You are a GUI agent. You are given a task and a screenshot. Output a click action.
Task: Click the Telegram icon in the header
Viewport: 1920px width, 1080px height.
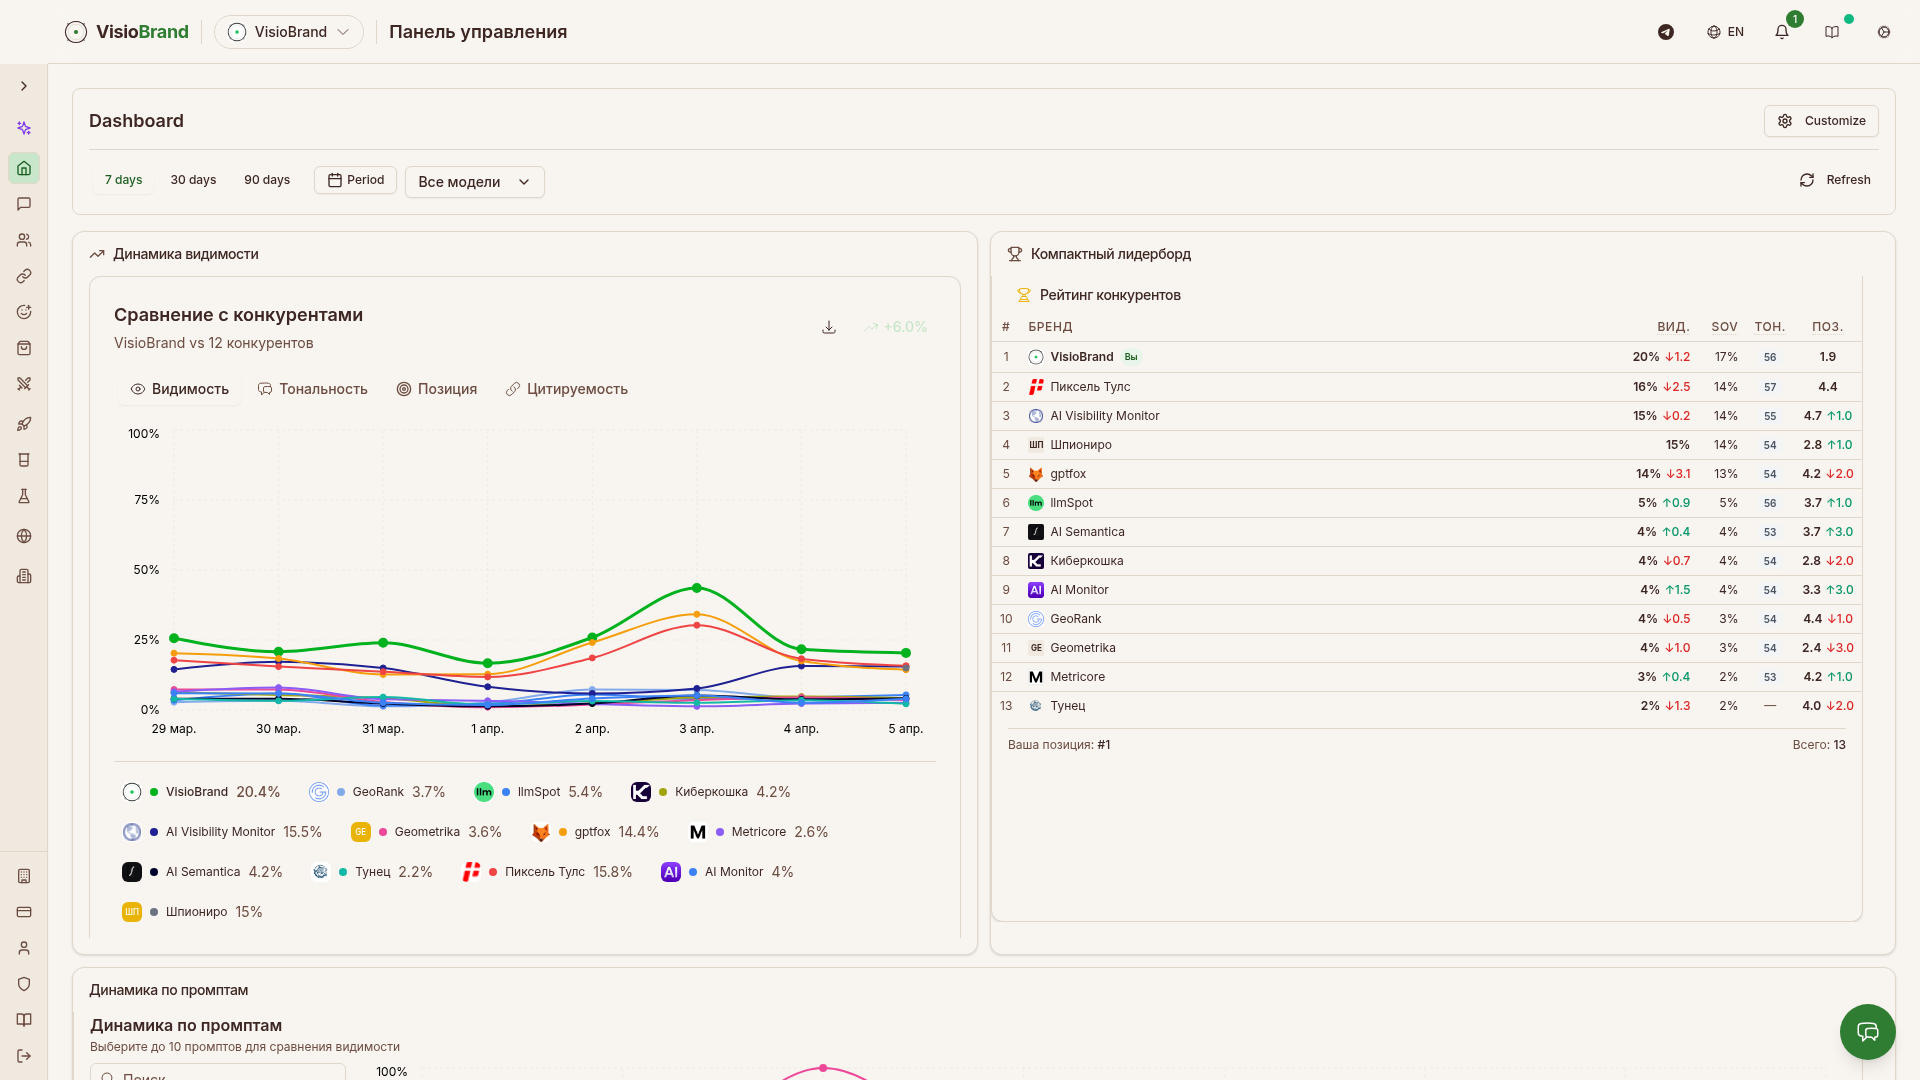(1666, 32)
